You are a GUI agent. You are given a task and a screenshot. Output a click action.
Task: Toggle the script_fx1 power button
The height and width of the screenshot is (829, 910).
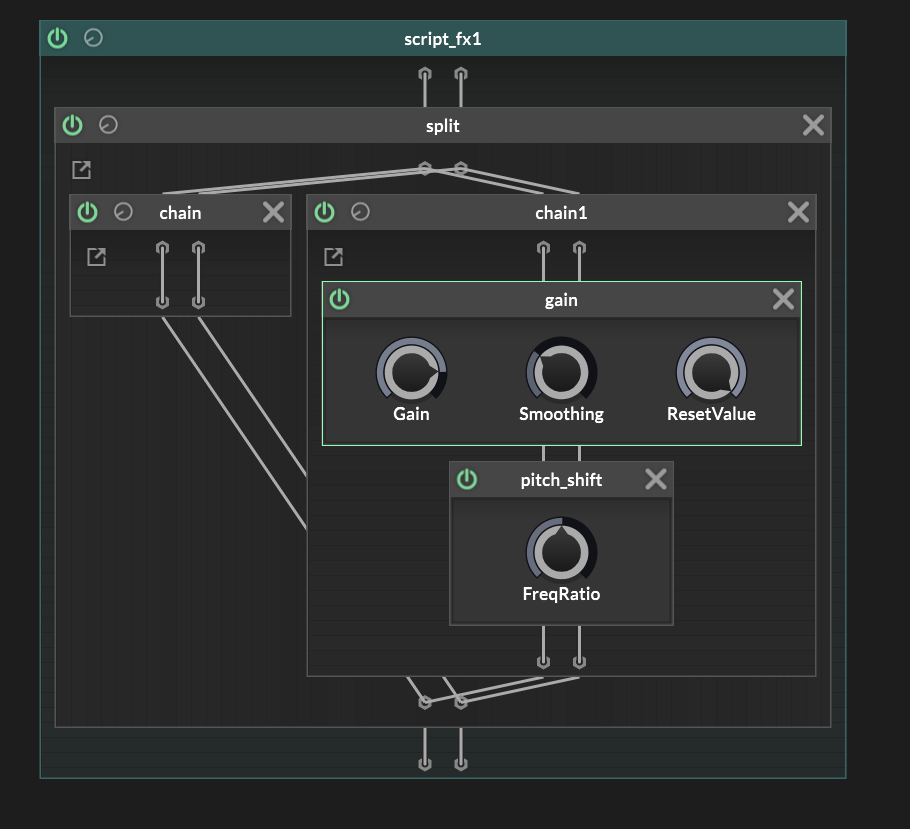(58, 39)
